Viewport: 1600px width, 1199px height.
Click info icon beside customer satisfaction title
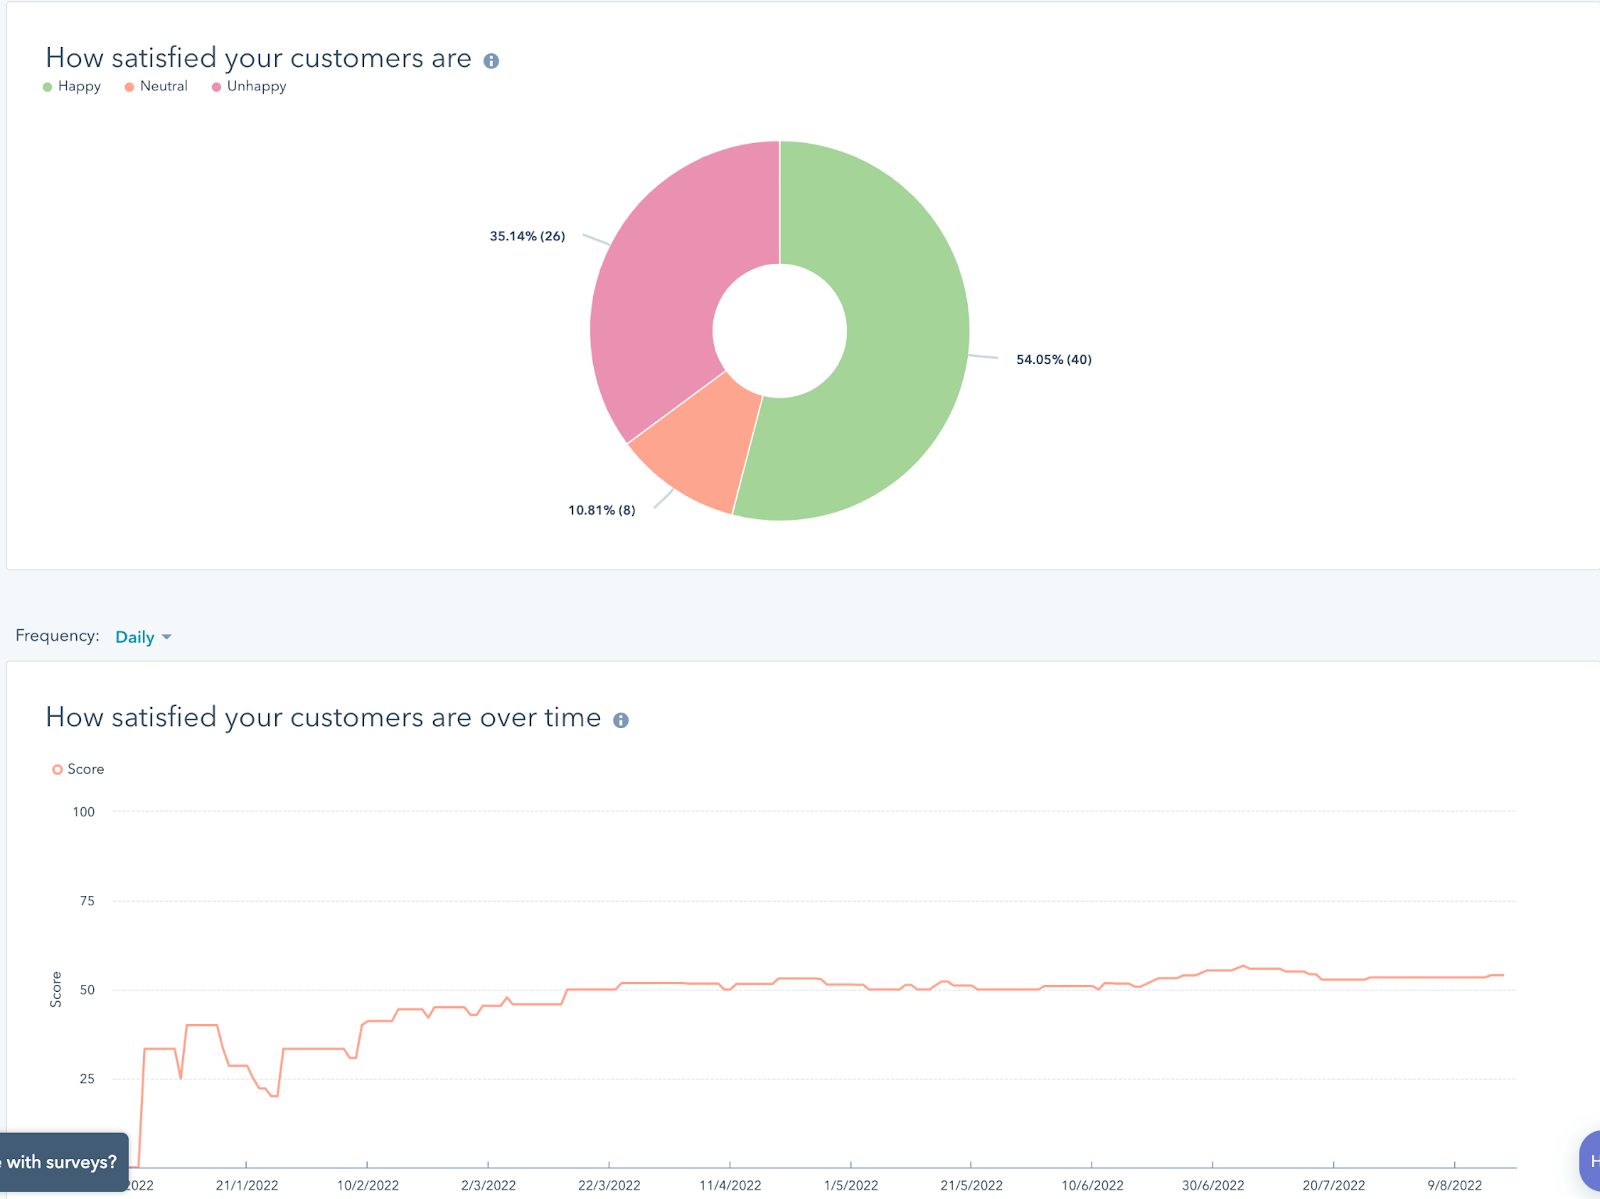(491, 61)
